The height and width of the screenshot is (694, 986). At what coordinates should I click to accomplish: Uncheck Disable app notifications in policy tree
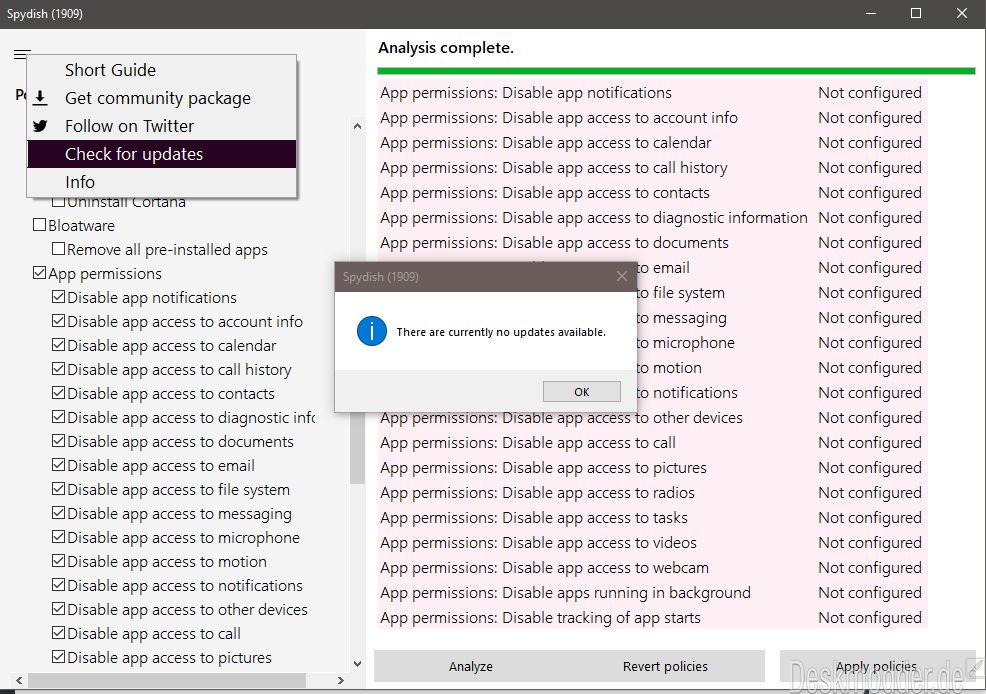(x=58, y=296)
